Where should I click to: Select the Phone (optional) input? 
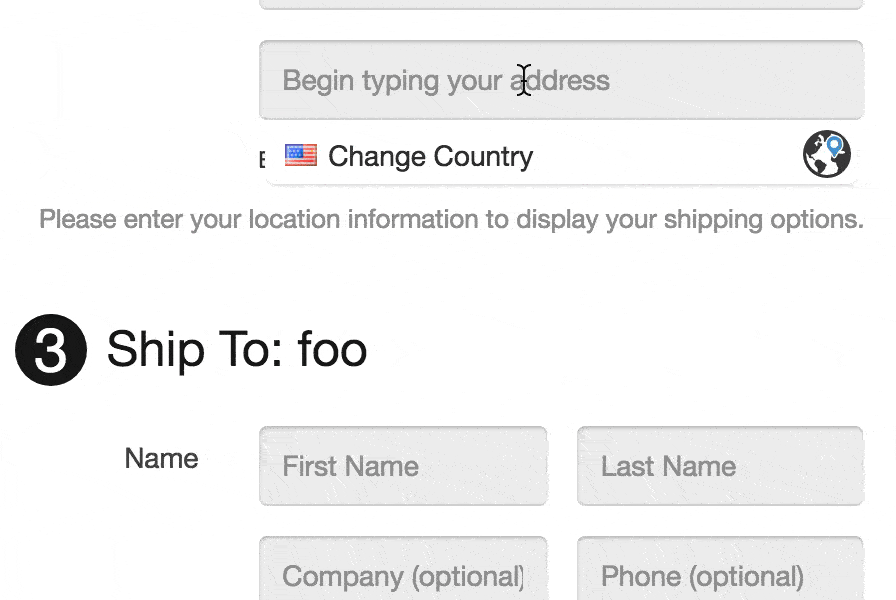point(720,569)
